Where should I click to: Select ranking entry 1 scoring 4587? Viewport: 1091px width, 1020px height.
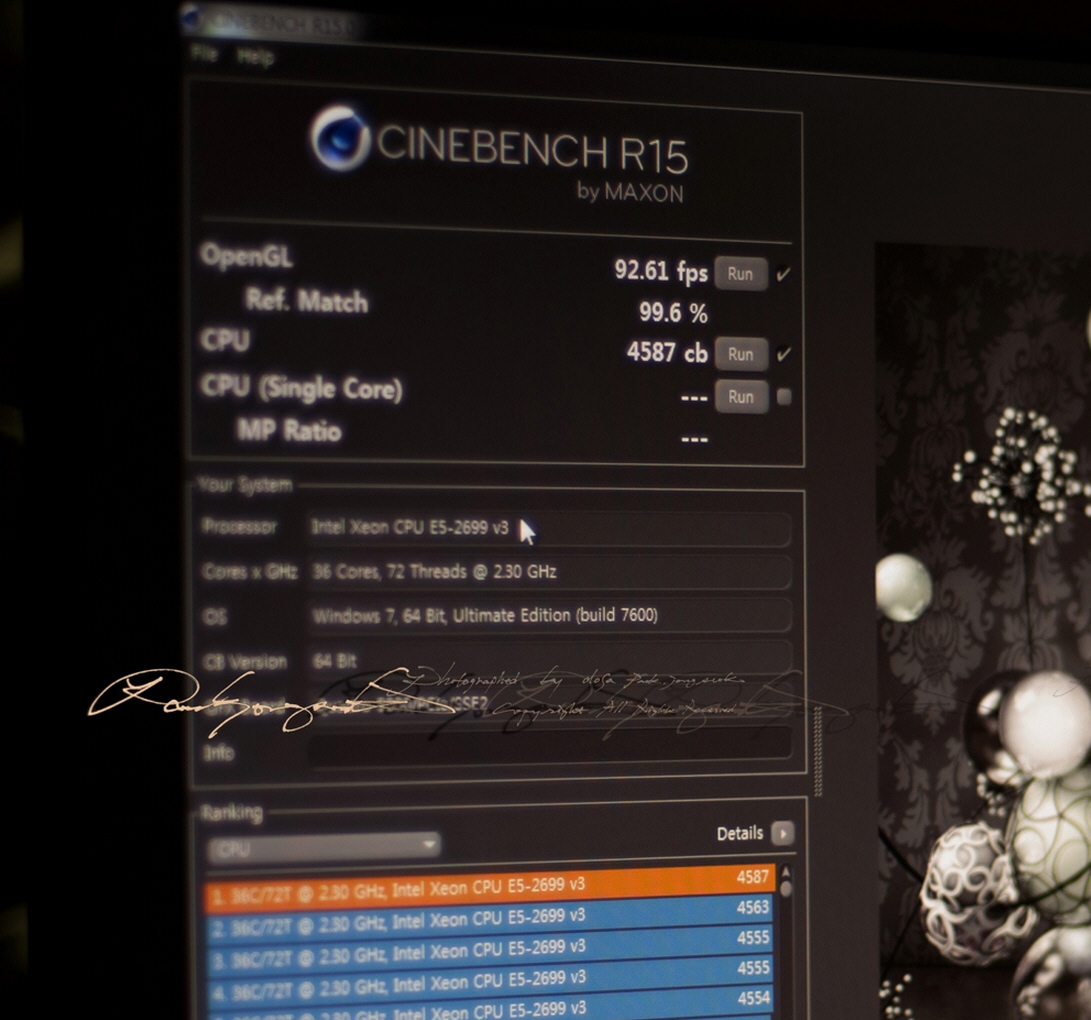coord(490,888)
